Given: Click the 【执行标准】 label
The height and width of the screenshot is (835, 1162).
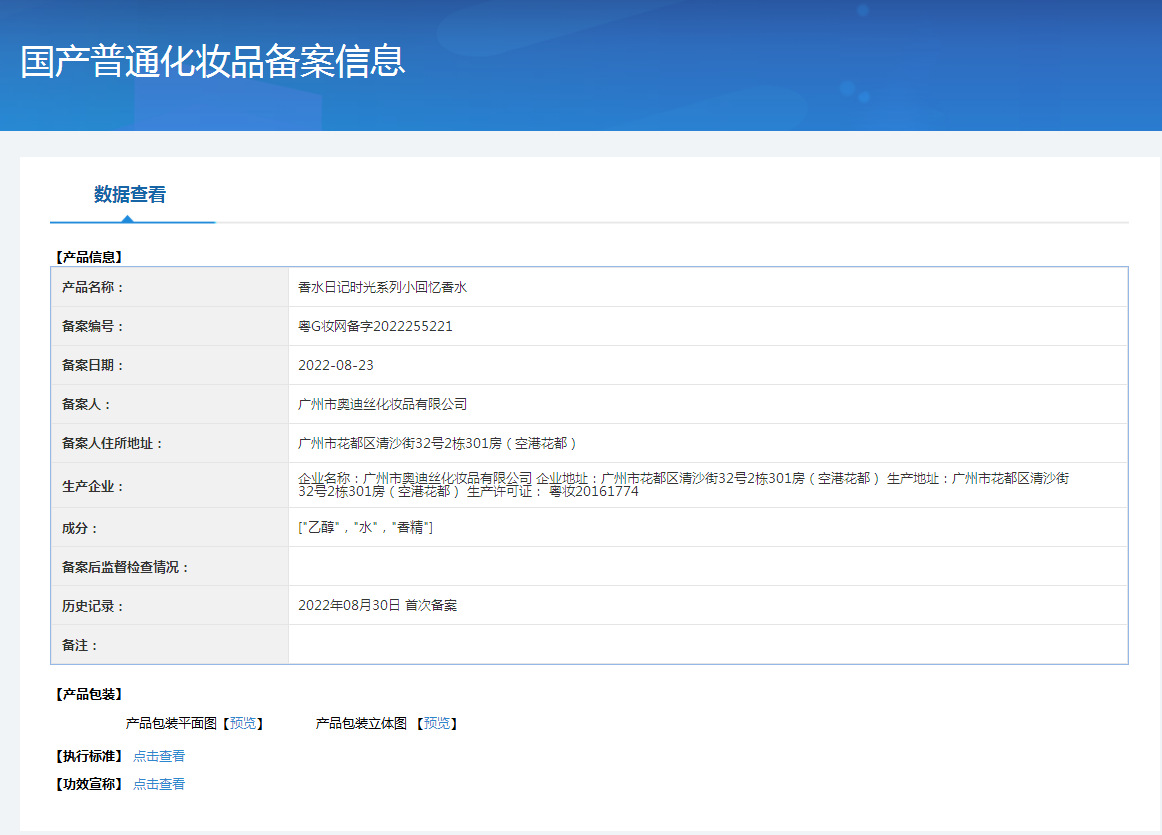Looking at the screenshot, I should point(89,756).
